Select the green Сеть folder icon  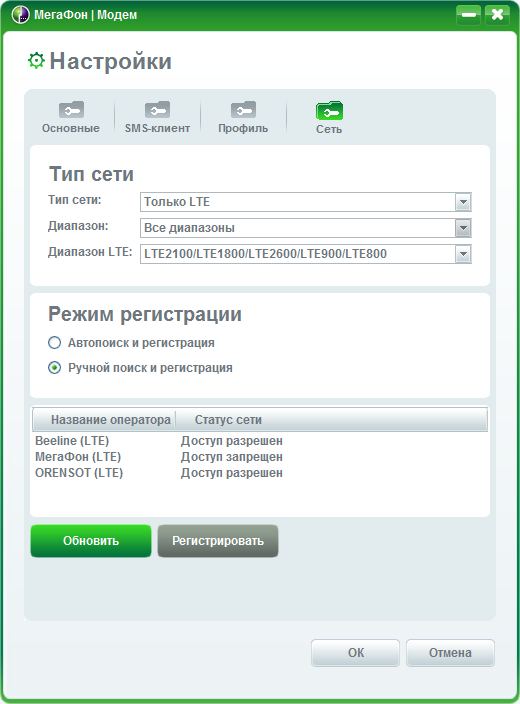tap(329, 110)
